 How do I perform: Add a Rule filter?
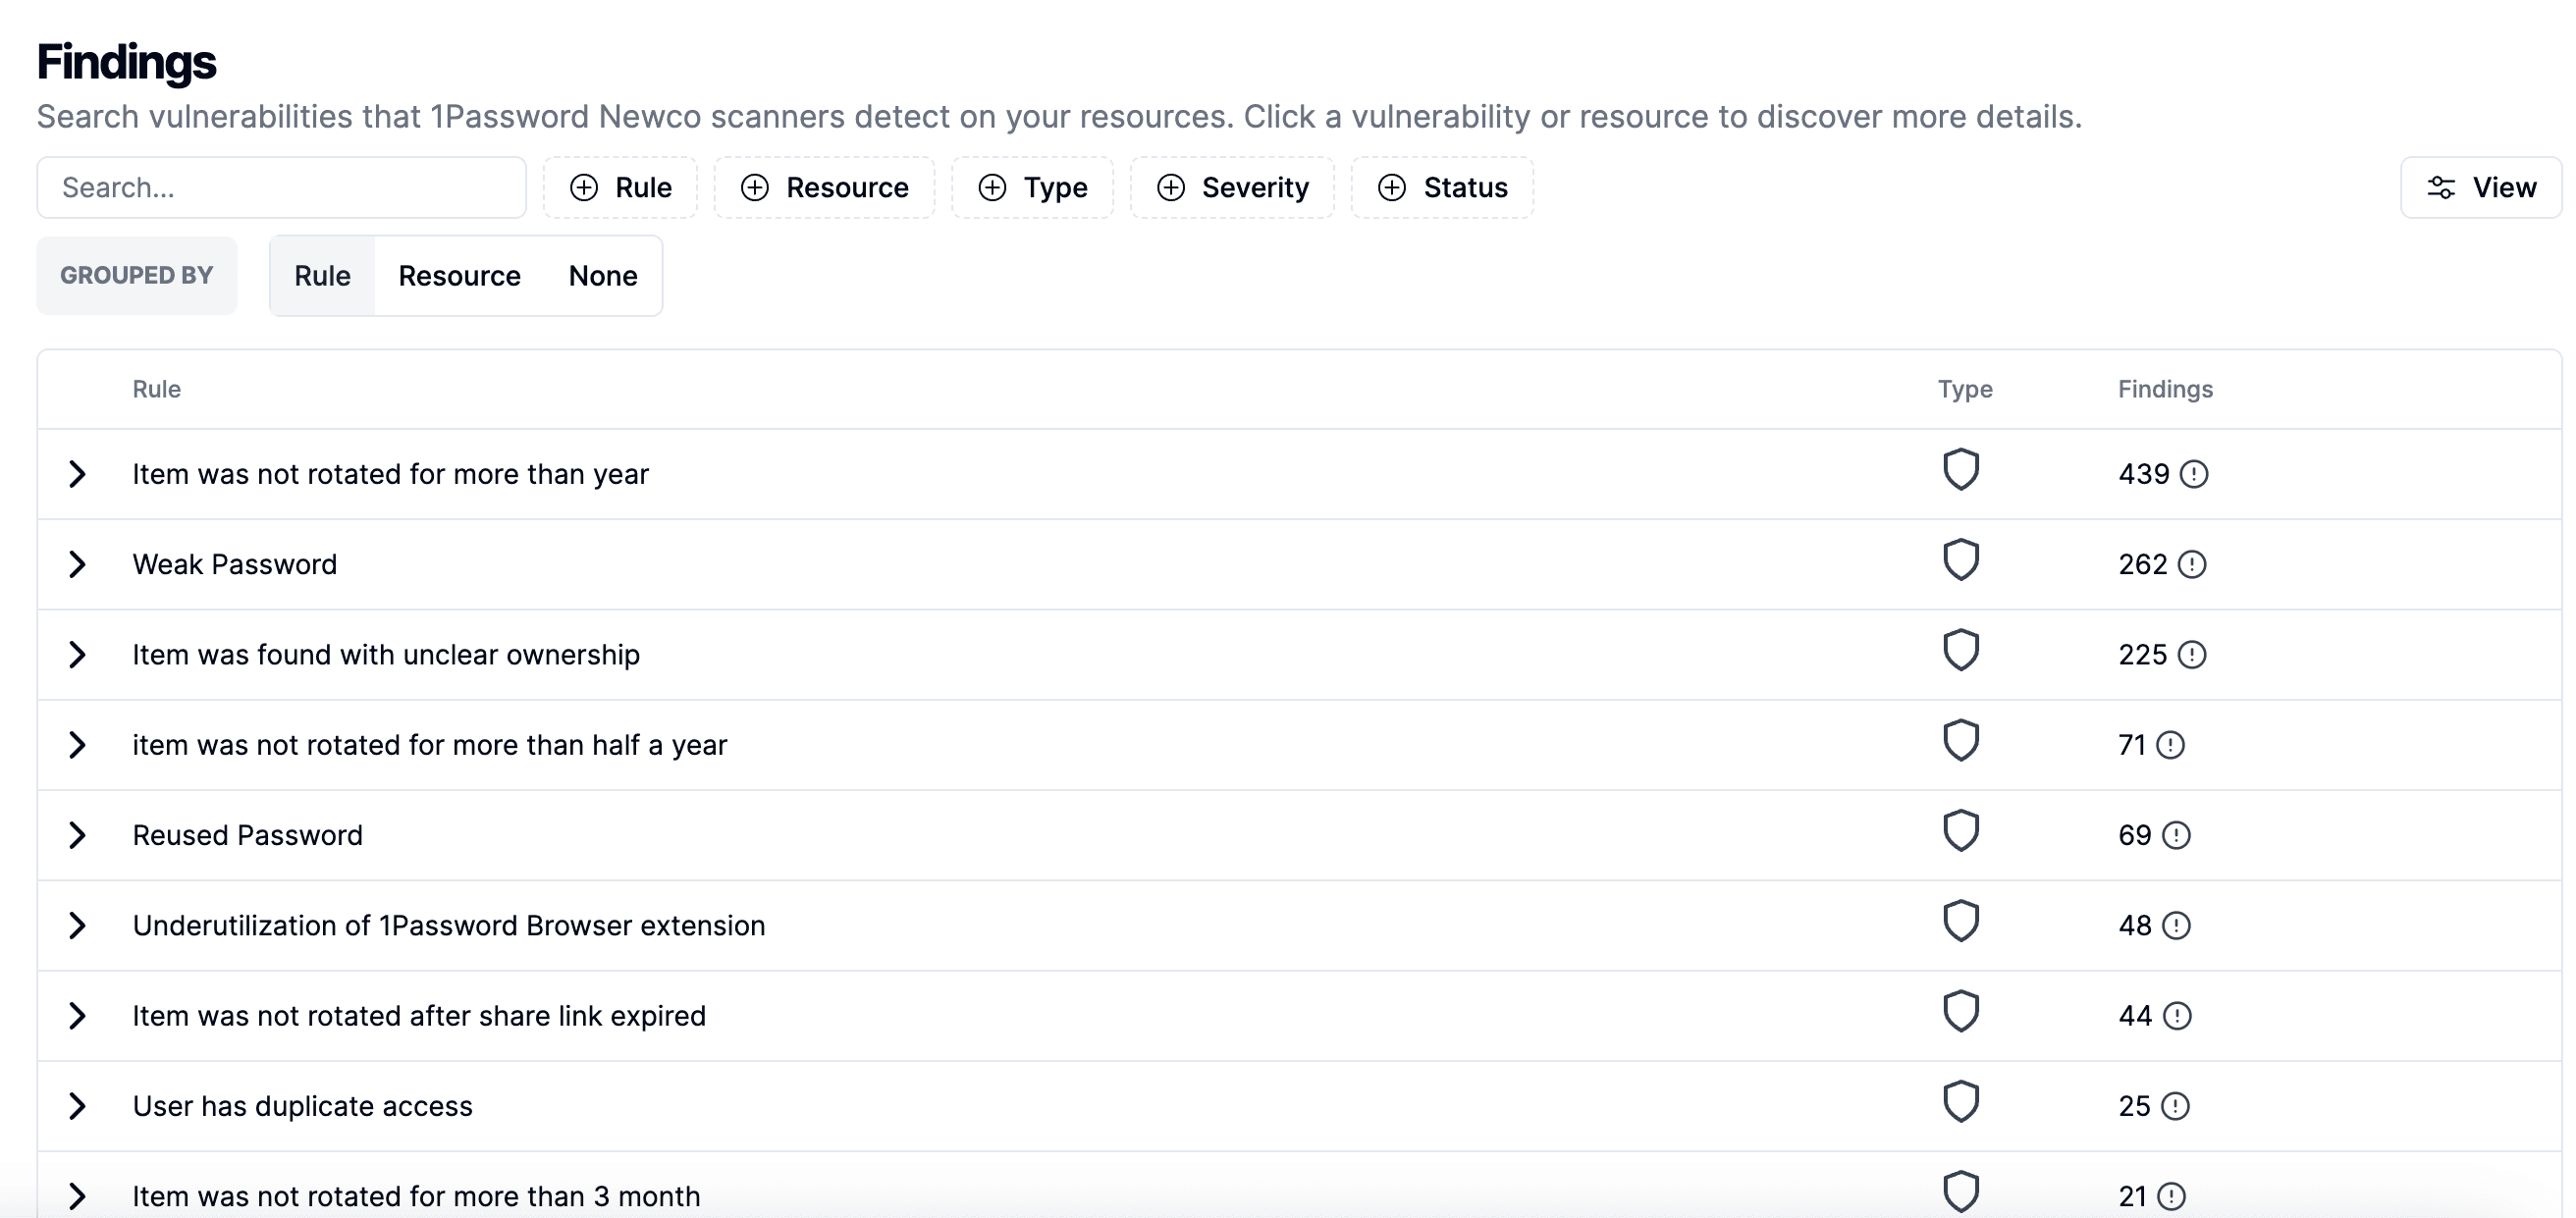[x=620, y=188]
